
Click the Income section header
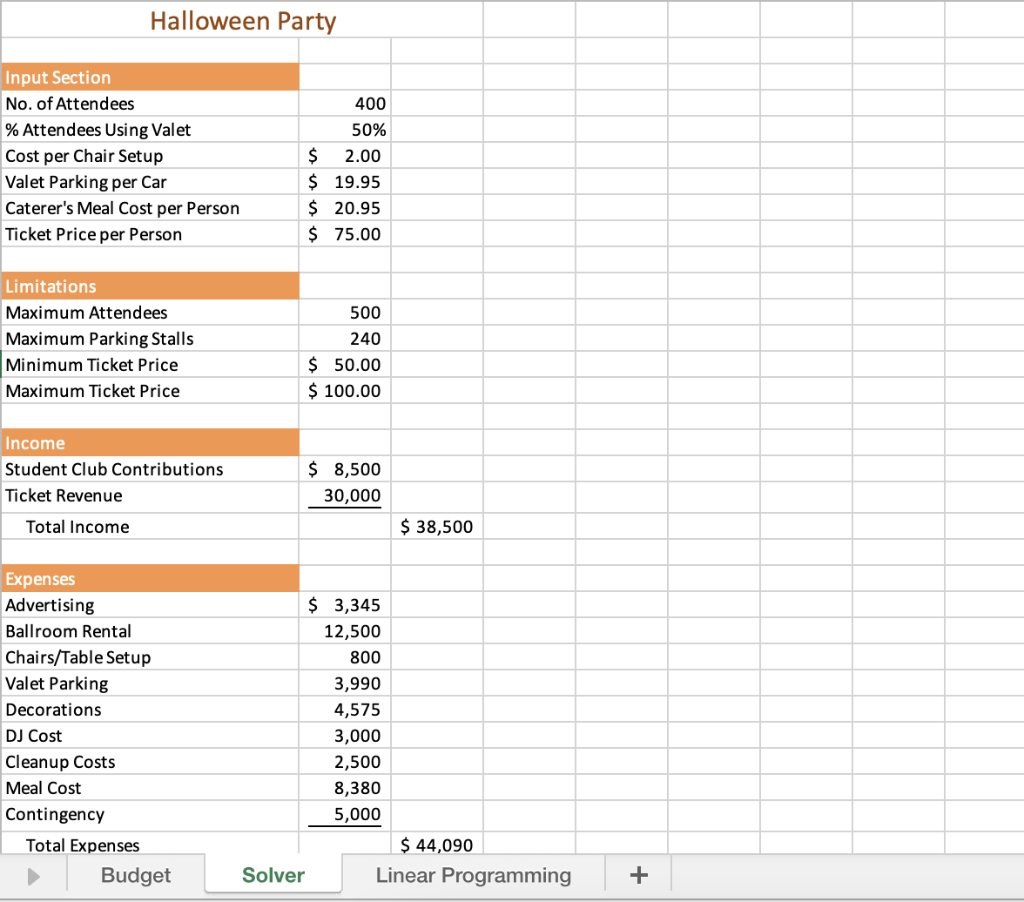[x=150, y=443]
